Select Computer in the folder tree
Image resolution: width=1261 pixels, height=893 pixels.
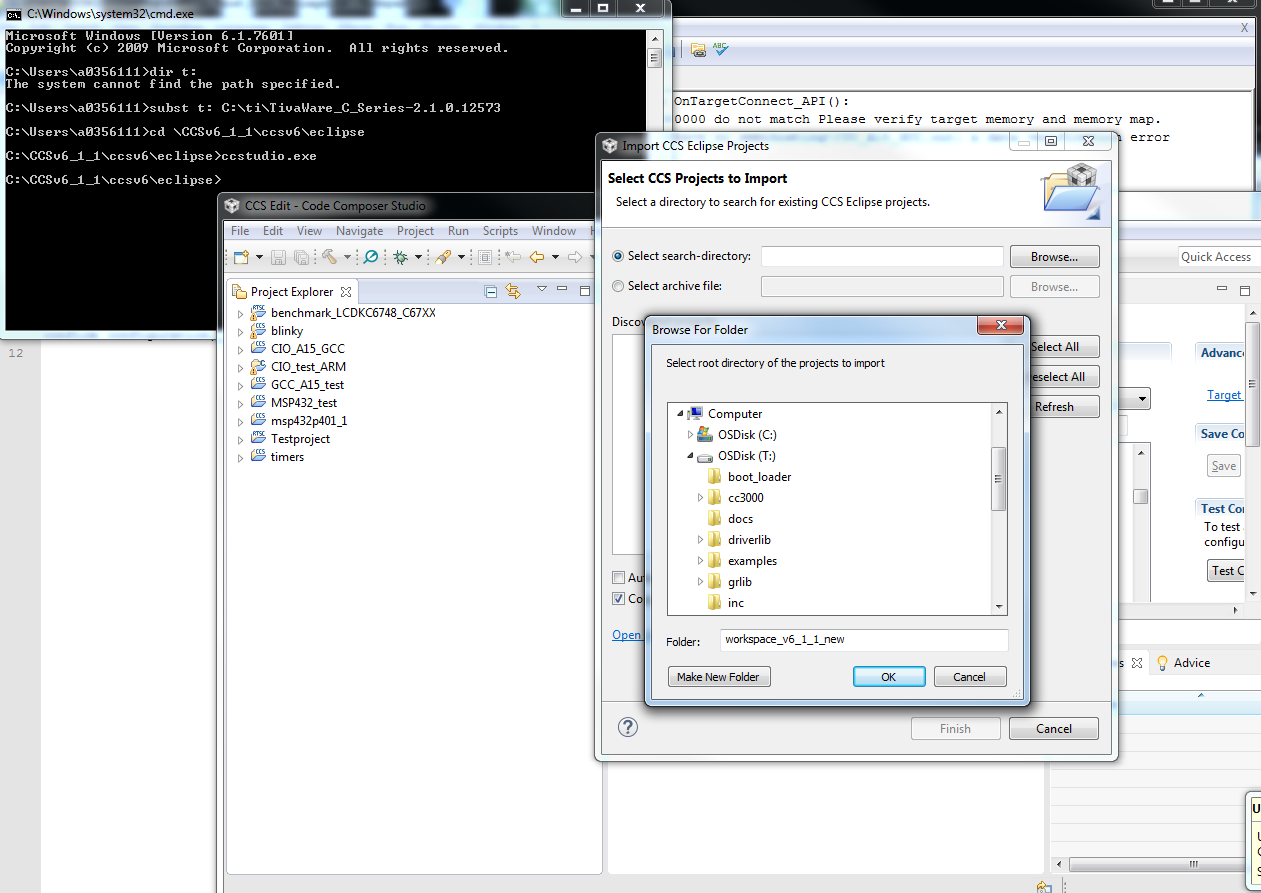coord(735,414)
